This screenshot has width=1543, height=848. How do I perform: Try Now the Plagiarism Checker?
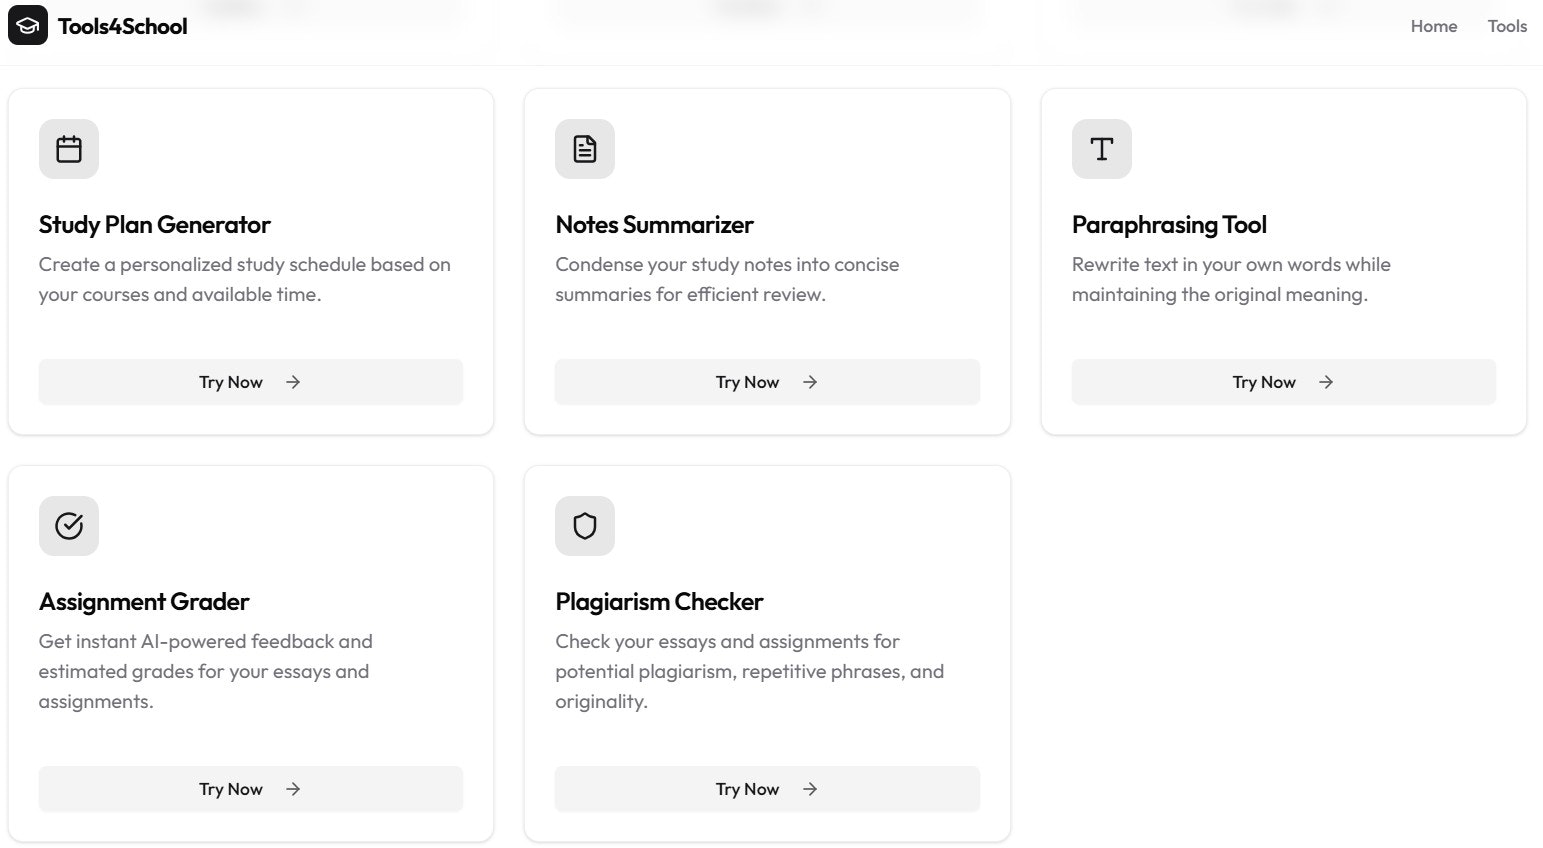pyautogui.click(x=767, y=789)
